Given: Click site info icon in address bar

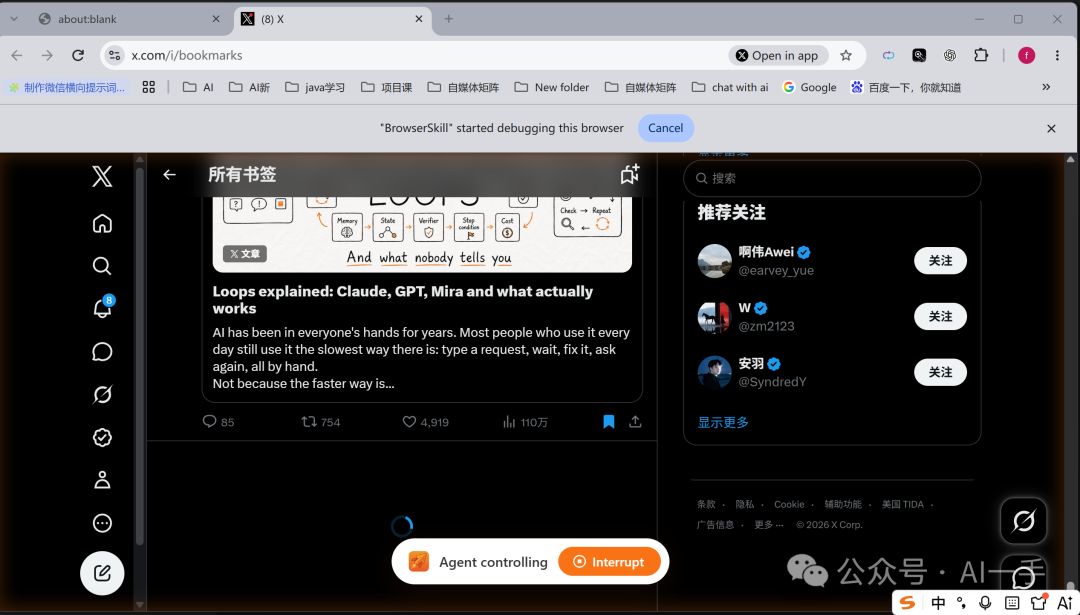Looking at the screenshot, I should click(x=115, y=55).
